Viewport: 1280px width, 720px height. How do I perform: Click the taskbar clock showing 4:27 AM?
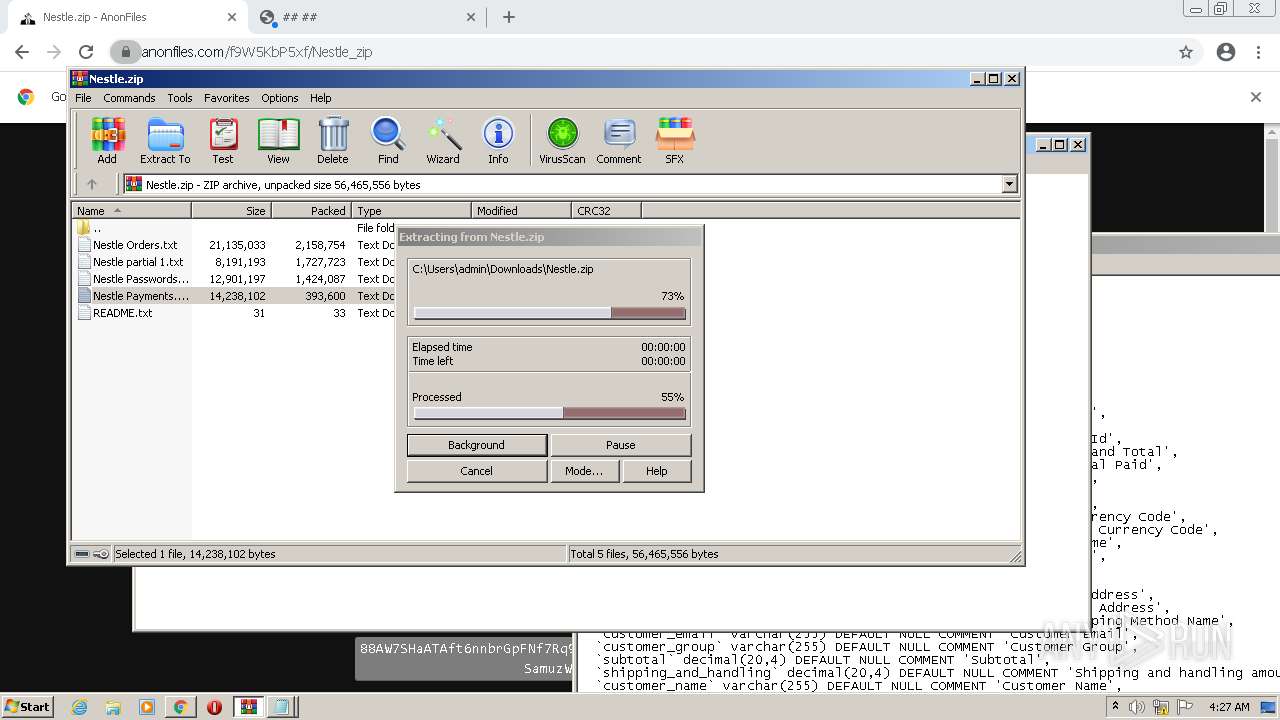coord(1229,707)
